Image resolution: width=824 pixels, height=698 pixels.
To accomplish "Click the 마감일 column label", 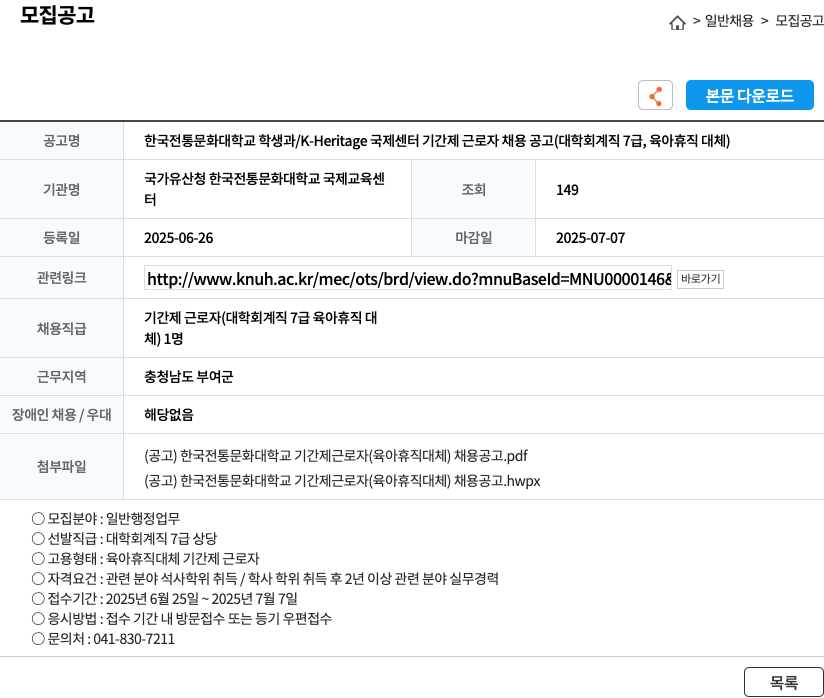I will pos(473,238).
